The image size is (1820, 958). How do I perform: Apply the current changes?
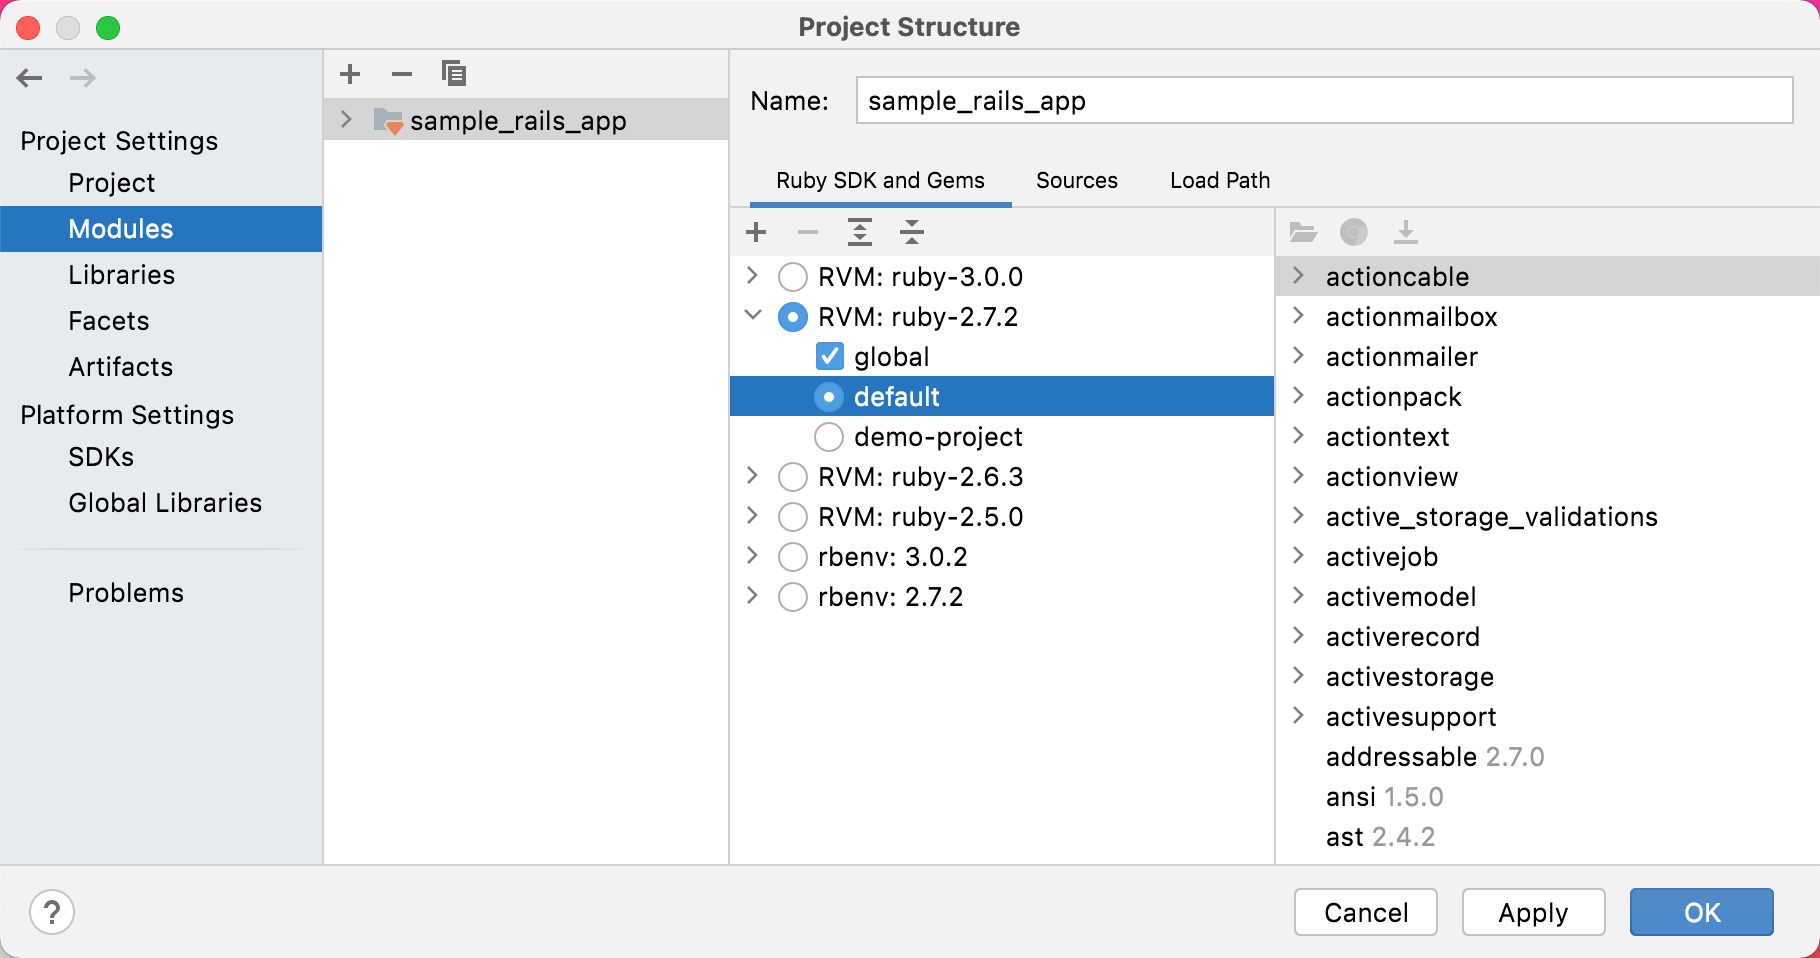tap(1533, 912)
